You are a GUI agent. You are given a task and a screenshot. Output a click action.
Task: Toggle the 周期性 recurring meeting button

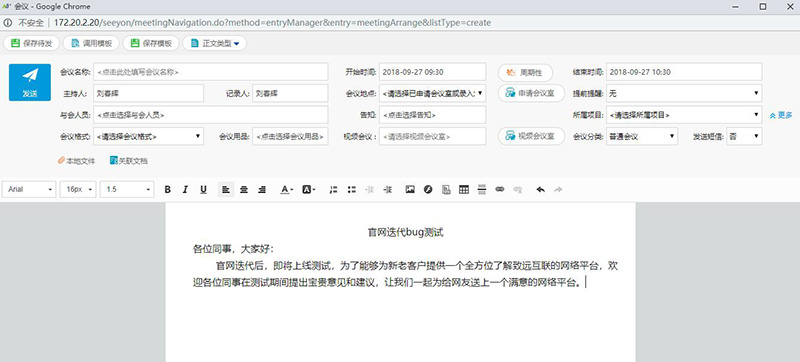point(526,72)
